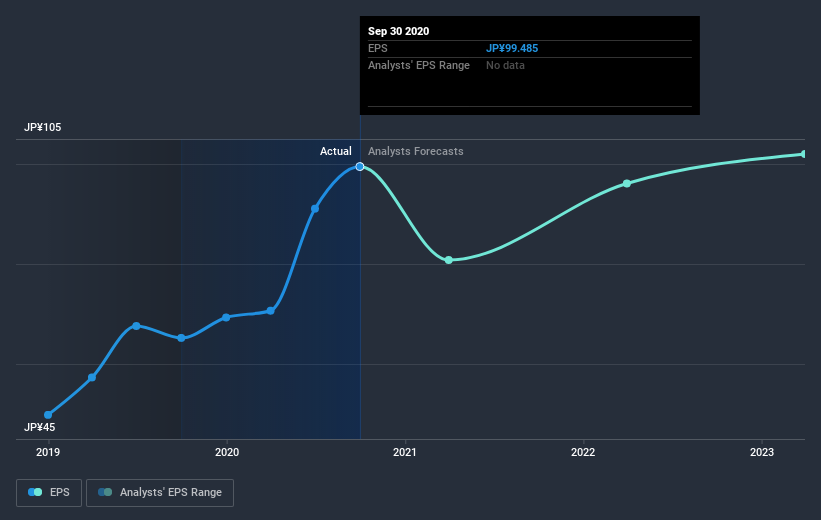821x520 pixels.
Task: Click the 2022 x-axis label
Action: coord(583,452)
